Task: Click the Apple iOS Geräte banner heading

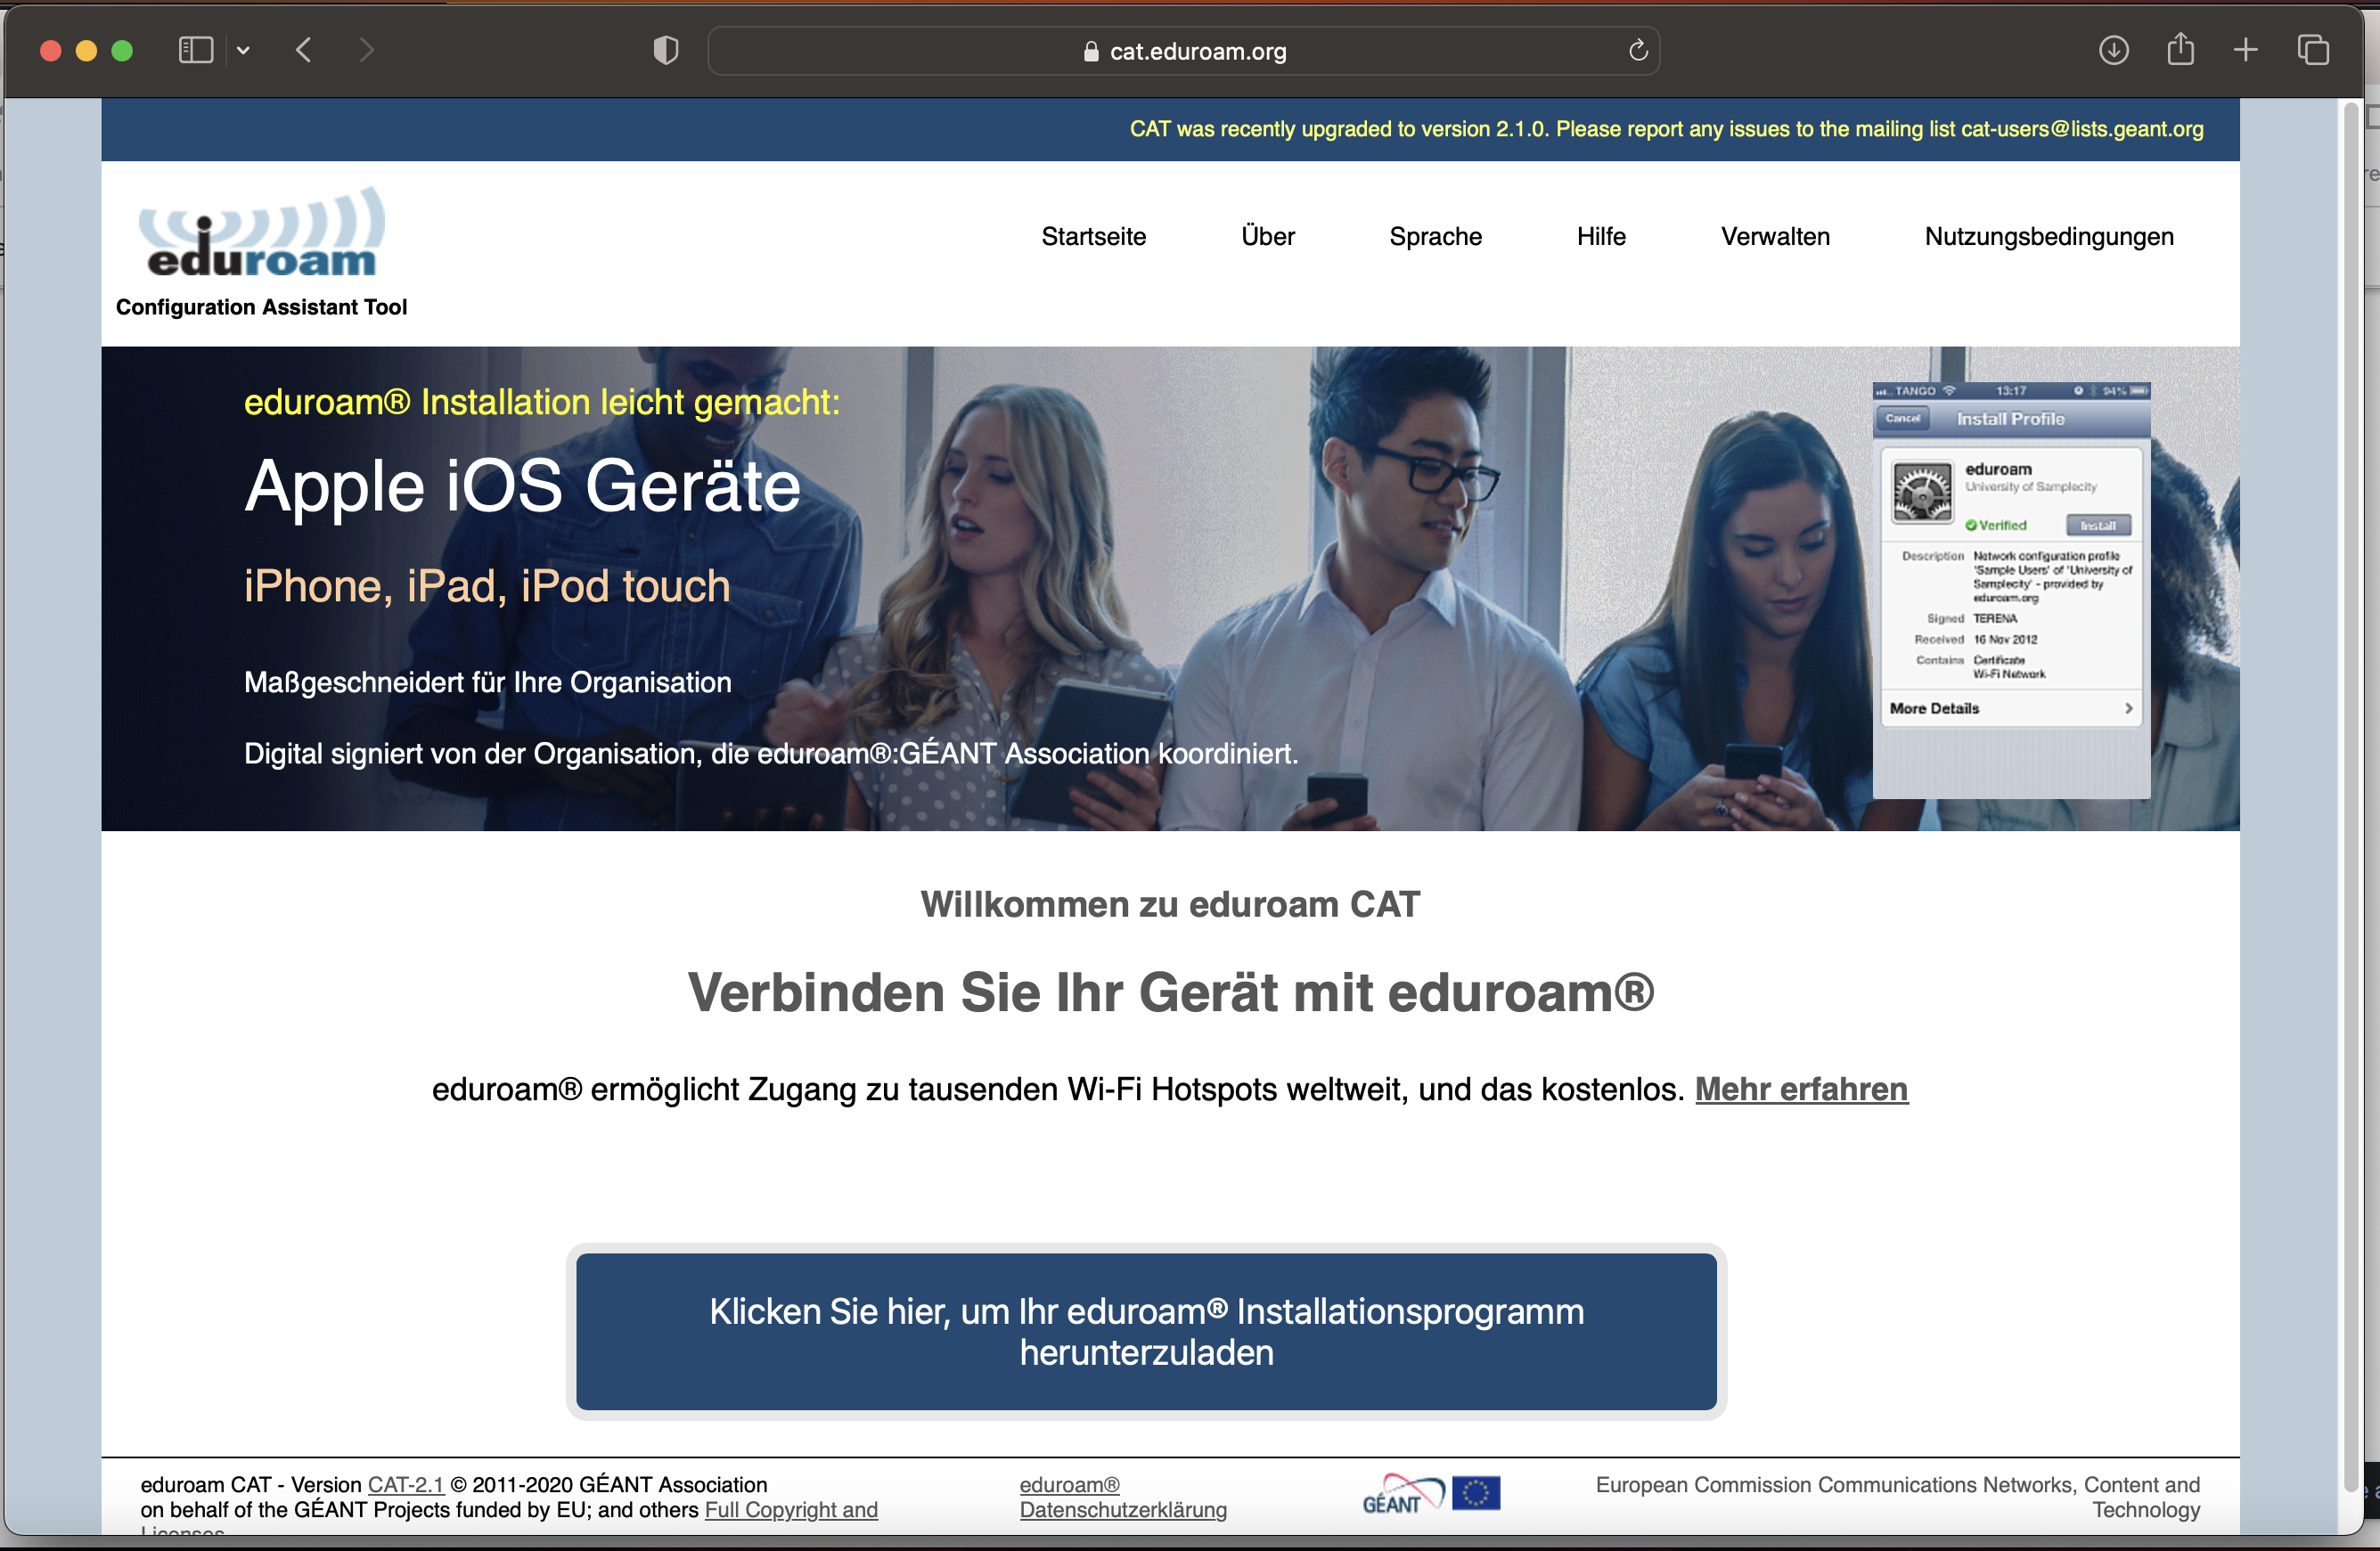Action: (522, 487)
